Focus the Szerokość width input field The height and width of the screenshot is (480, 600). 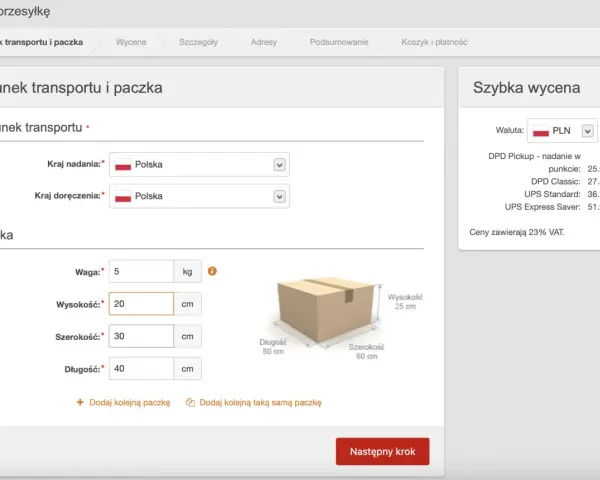(141, 336)
